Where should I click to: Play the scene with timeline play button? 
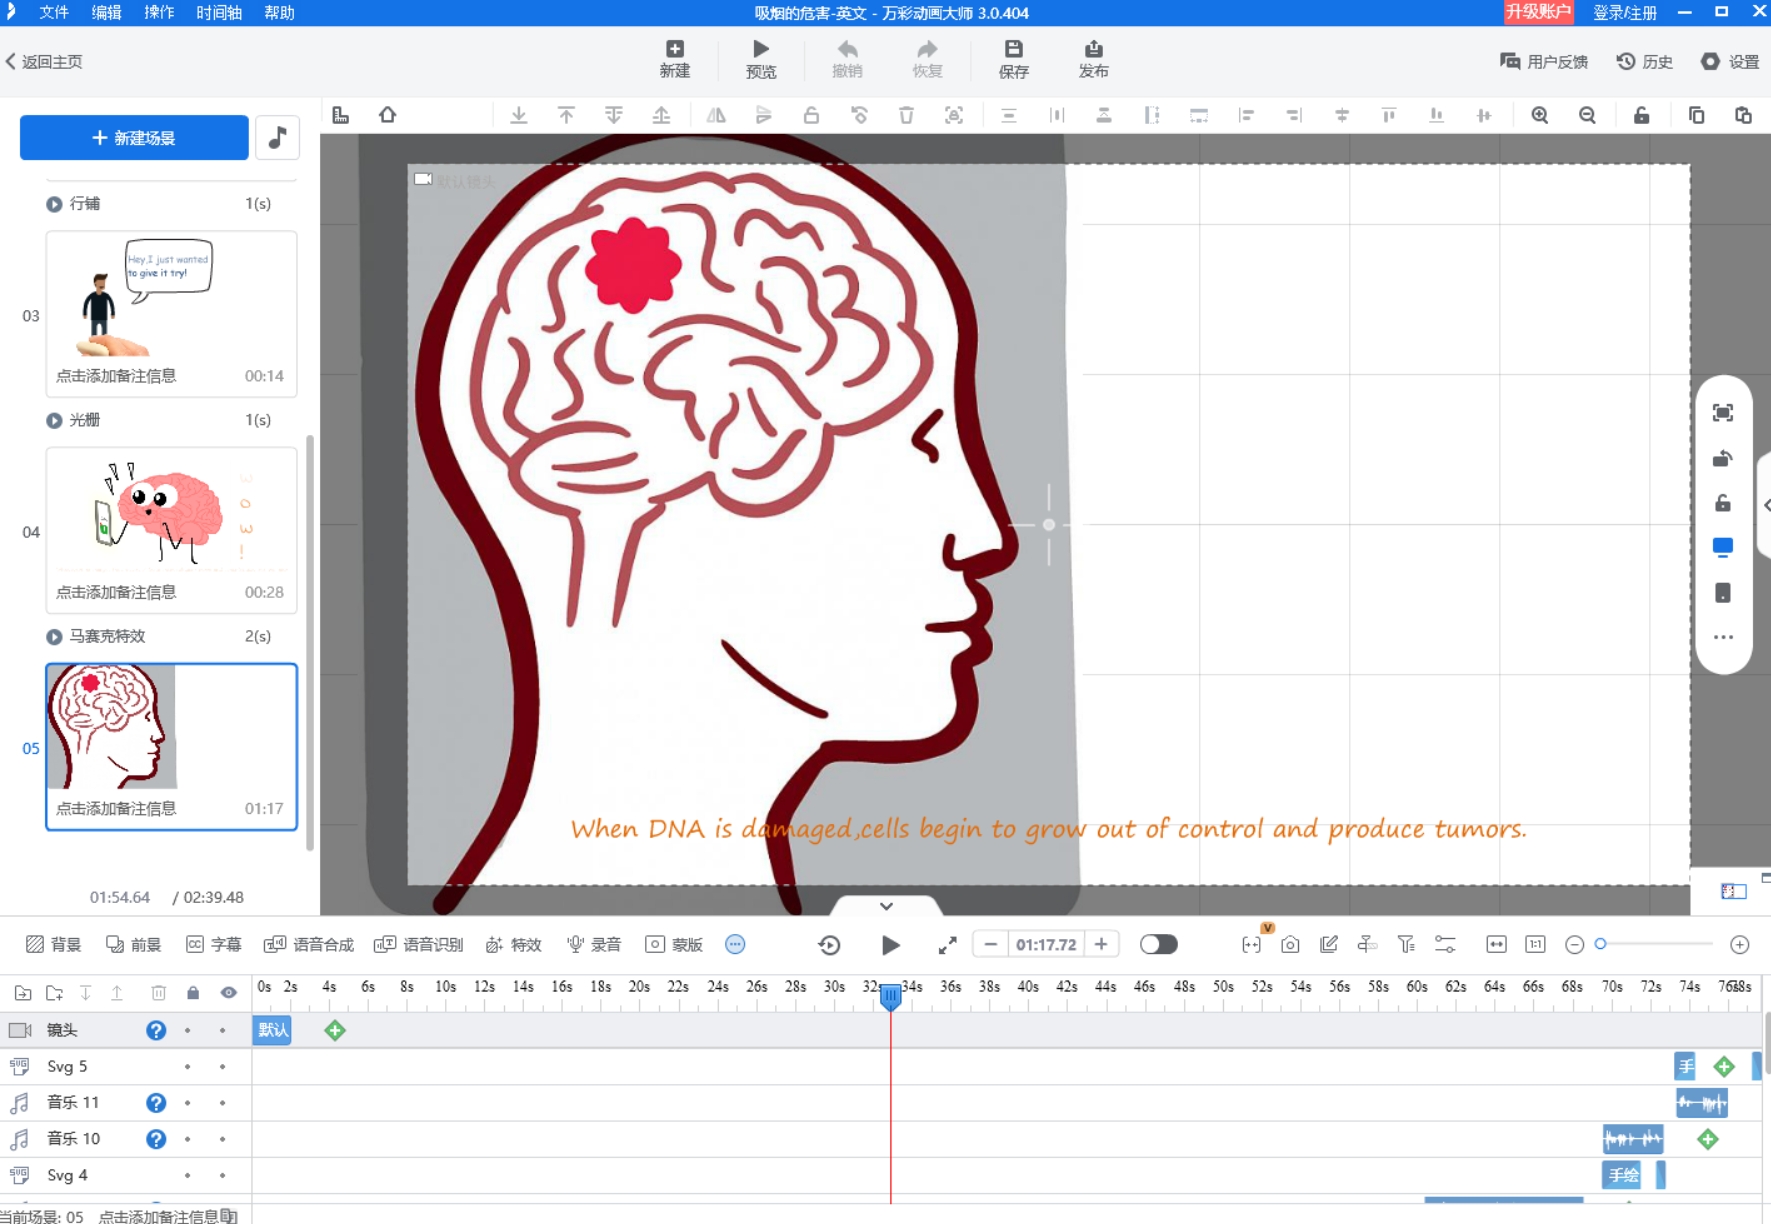coord(890,945)
